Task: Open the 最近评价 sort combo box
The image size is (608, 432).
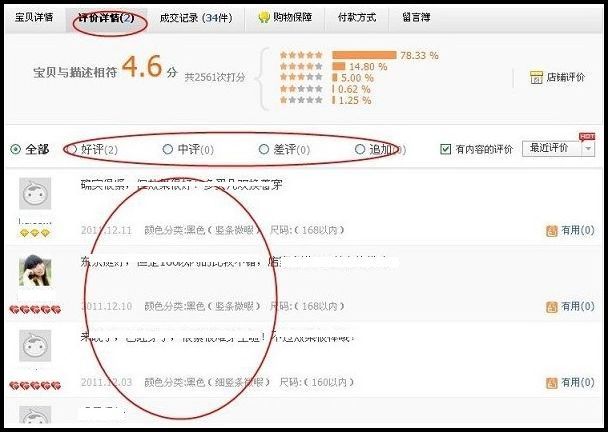Action: click(558, 149)
